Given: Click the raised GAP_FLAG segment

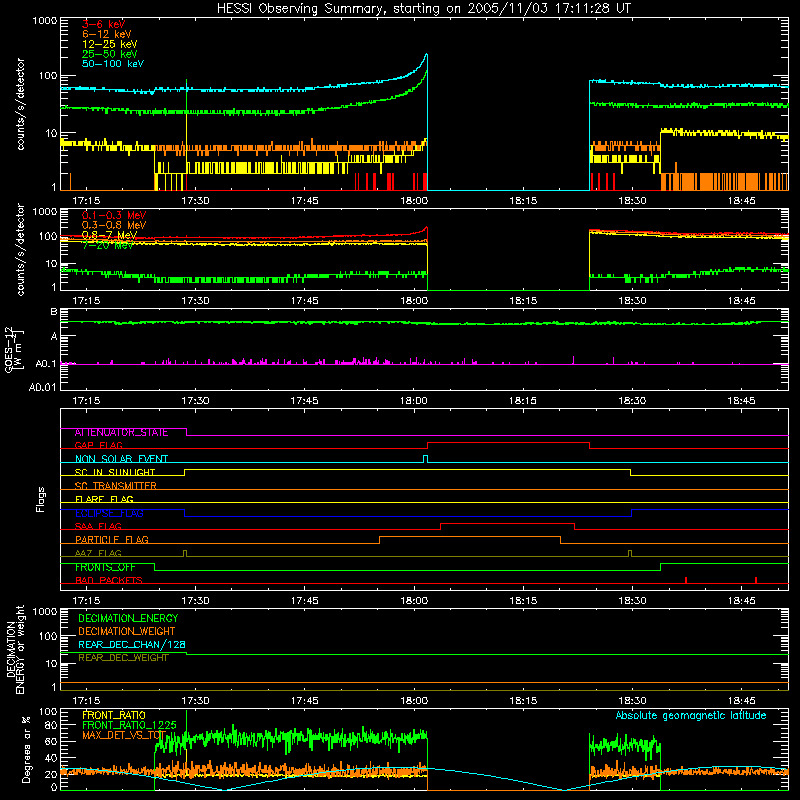Looking at the screenshot, I should click(508, 442).
